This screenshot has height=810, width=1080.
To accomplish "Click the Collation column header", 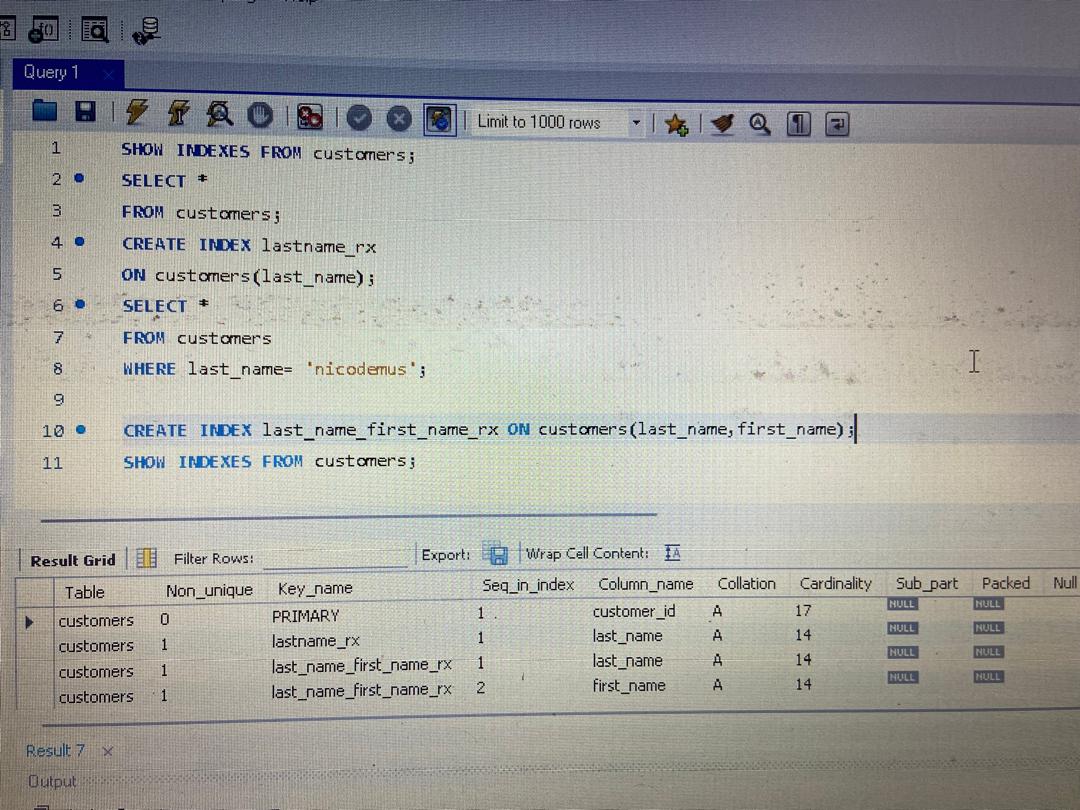I will click(x=747, y=584).
